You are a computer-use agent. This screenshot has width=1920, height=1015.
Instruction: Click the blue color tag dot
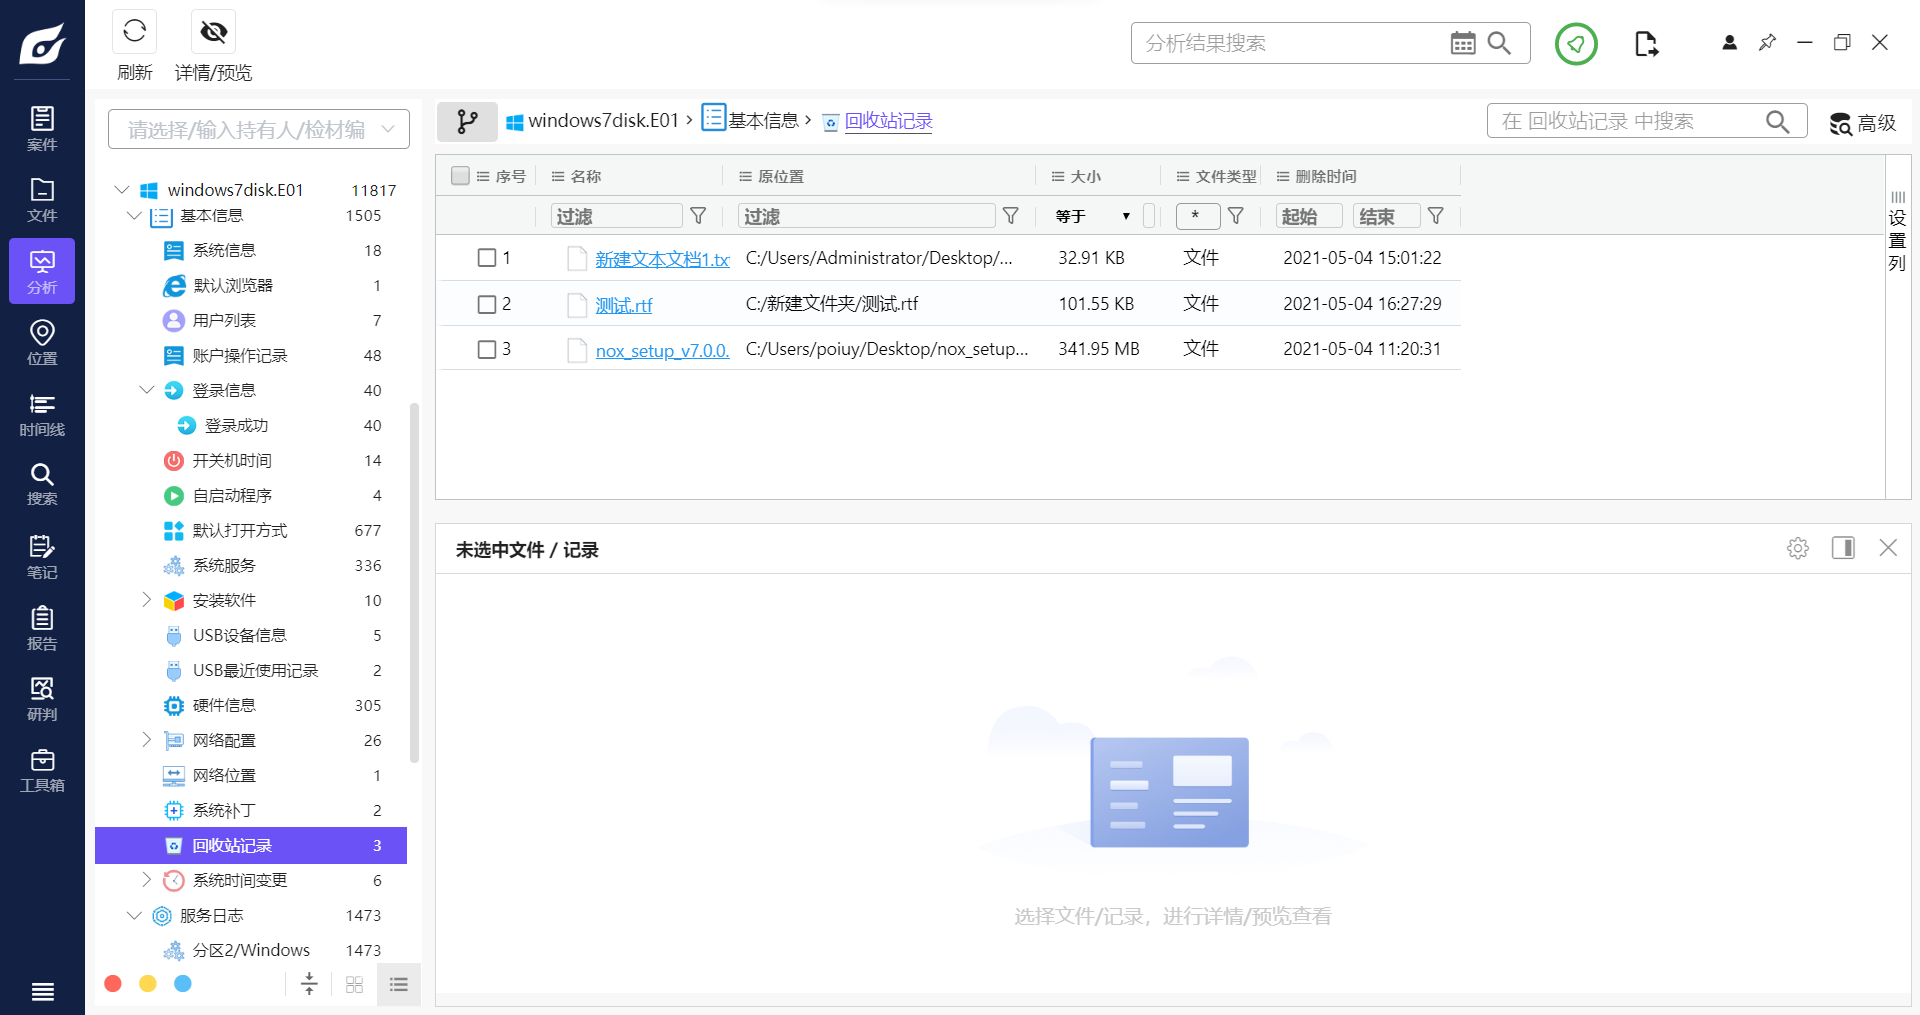pos(183,984)
